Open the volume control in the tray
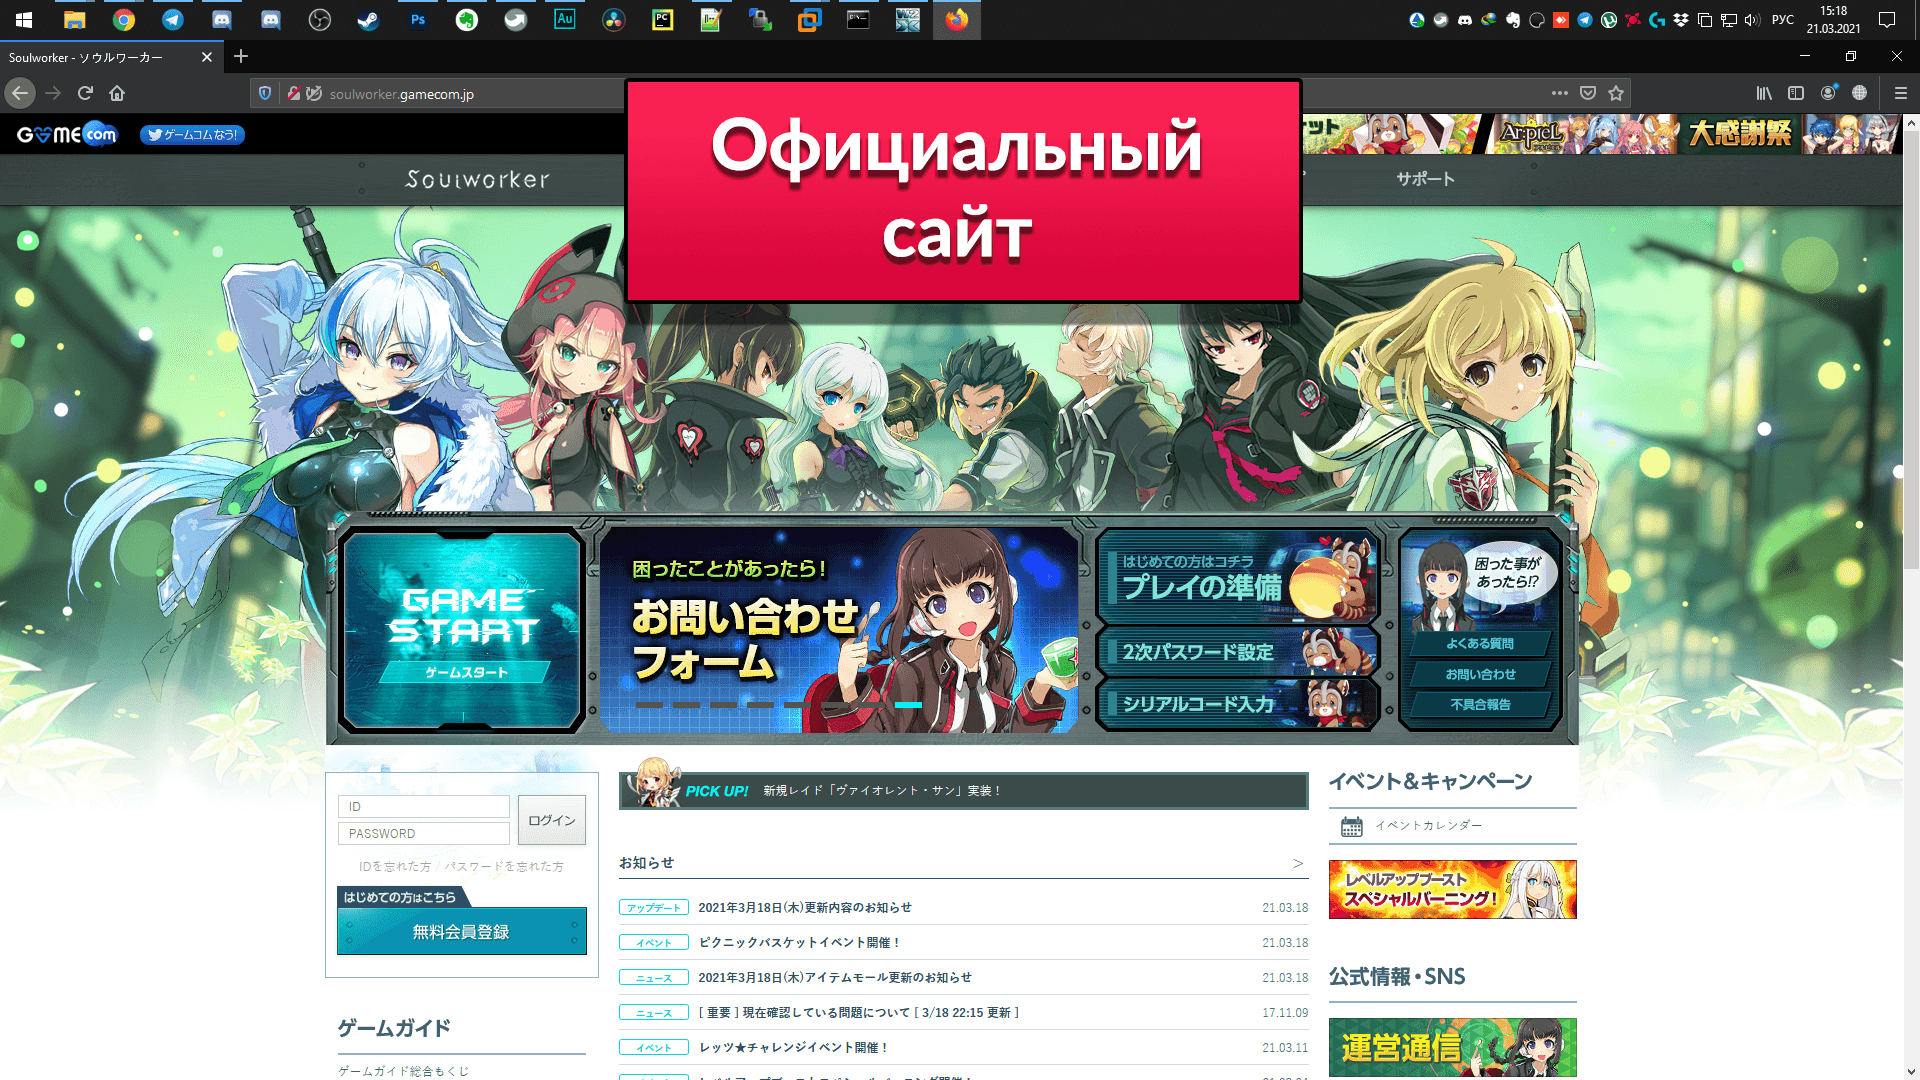Viewport: 1920px width, 1080px height. (x=1752, y=20)
